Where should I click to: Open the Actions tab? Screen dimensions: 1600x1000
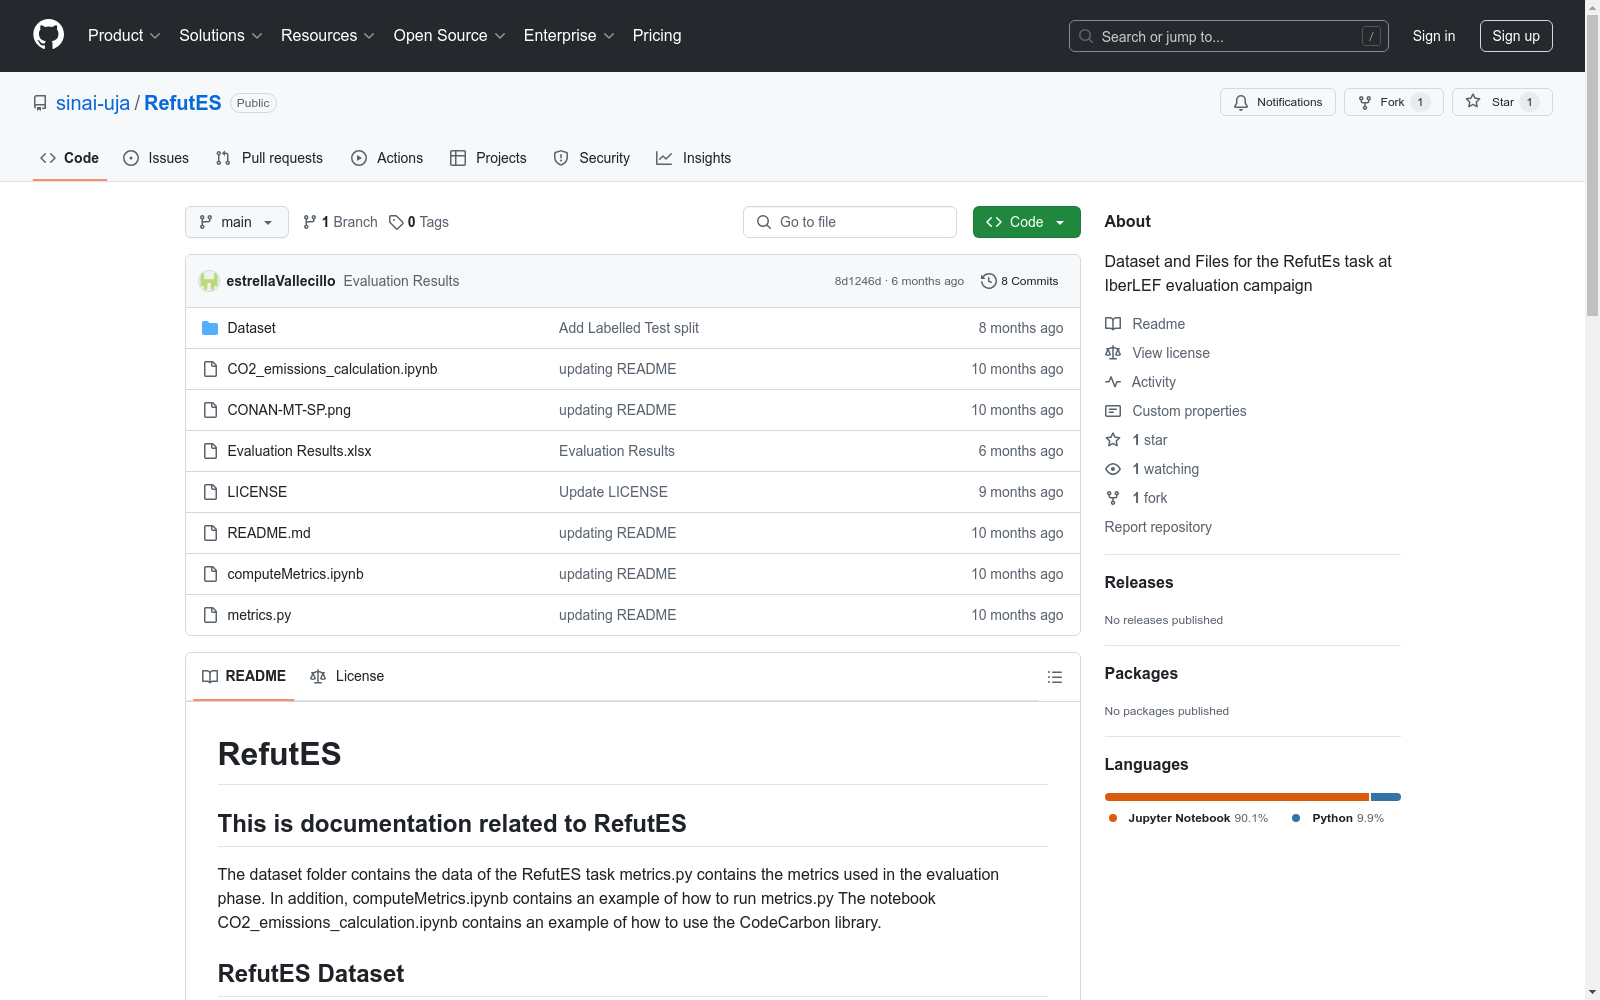[387, 158]
